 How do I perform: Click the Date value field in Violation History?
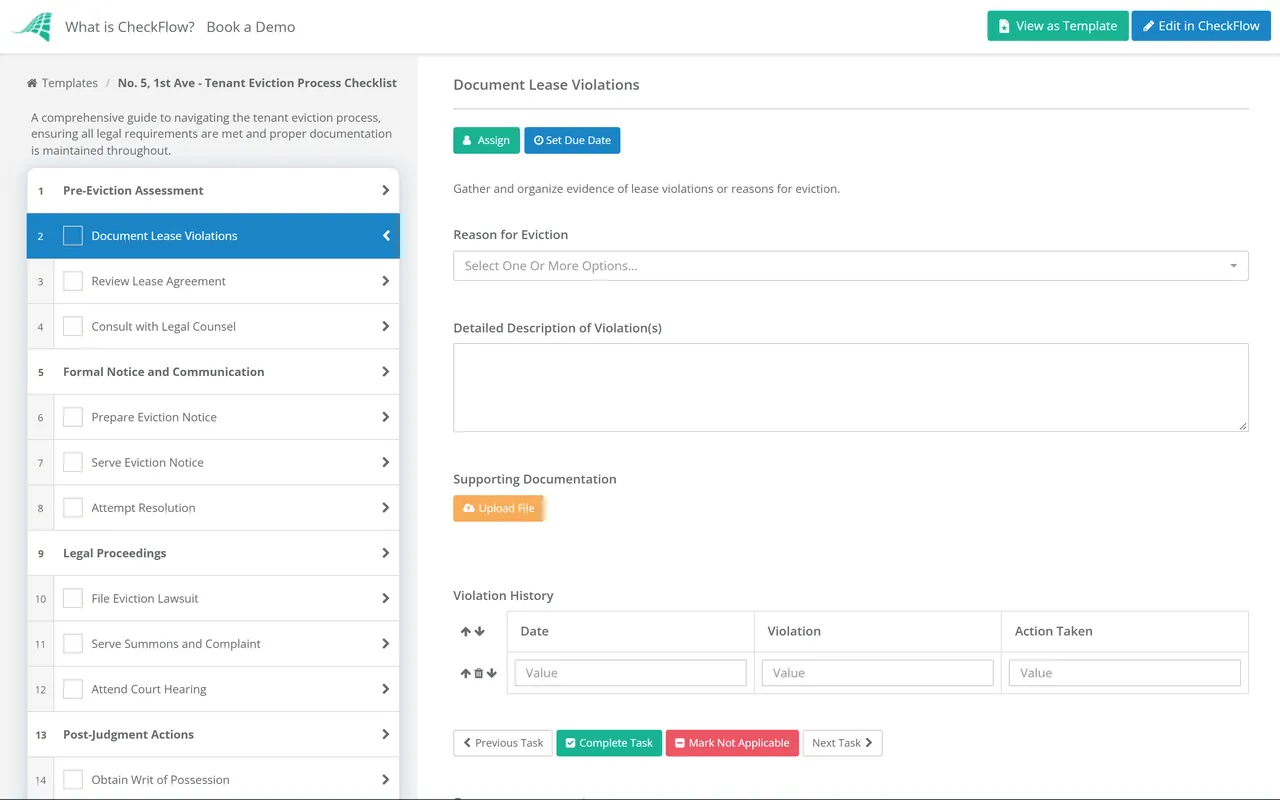pyautogui.click(x=631, y=673)
